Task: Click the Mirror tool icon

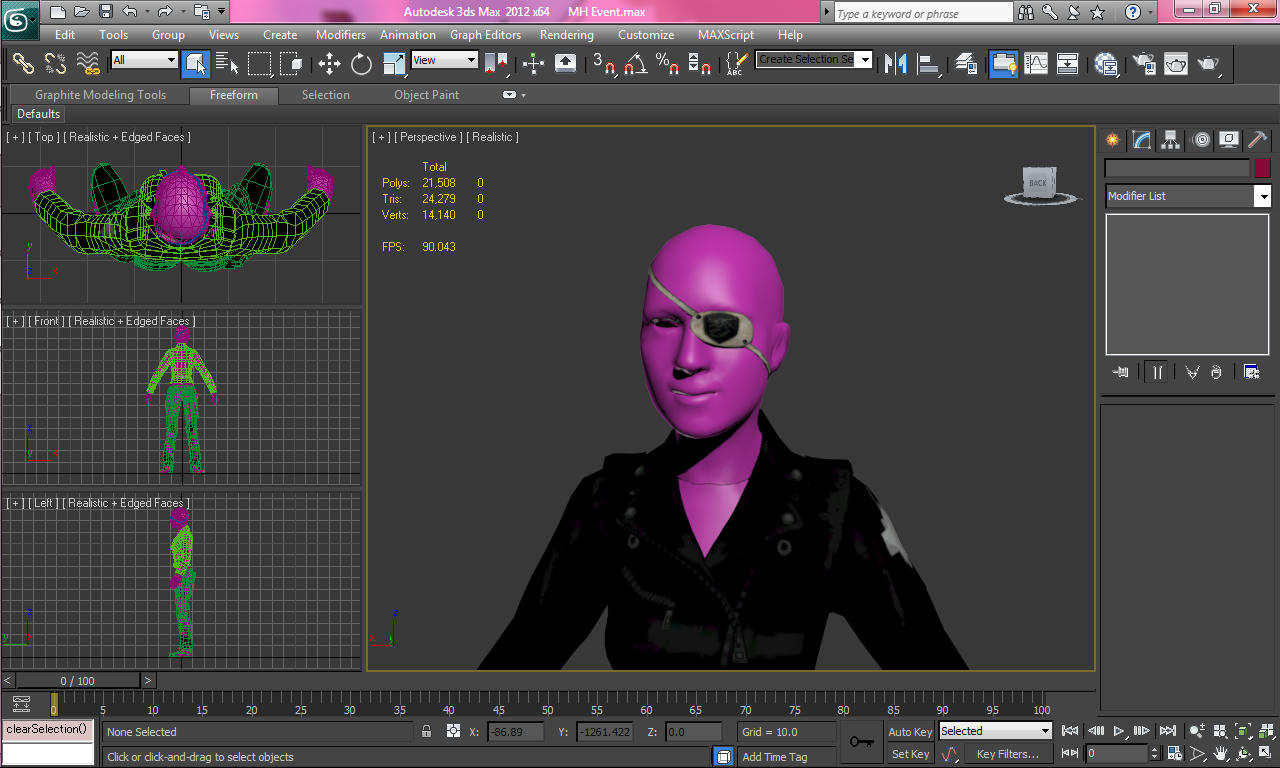Action: (897, 64)
